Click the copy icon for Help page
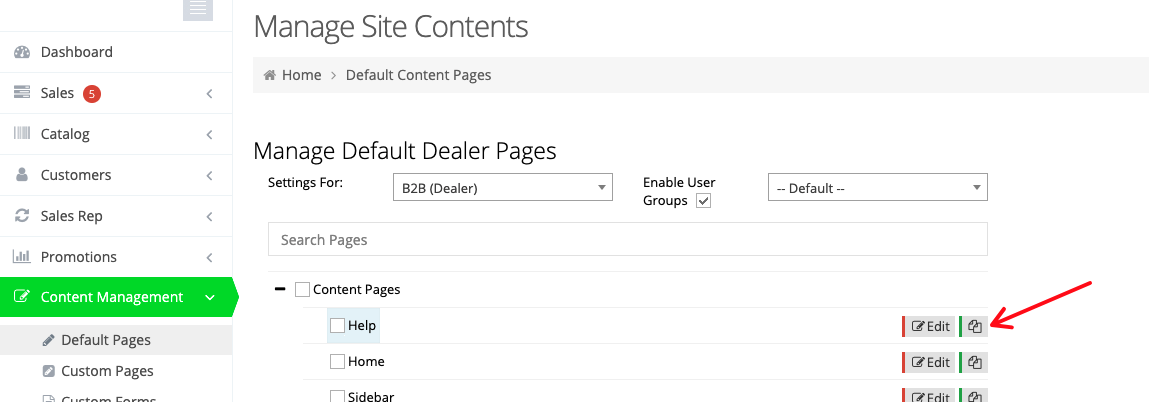Screen dimensions: 1149x402 [974, 326]
